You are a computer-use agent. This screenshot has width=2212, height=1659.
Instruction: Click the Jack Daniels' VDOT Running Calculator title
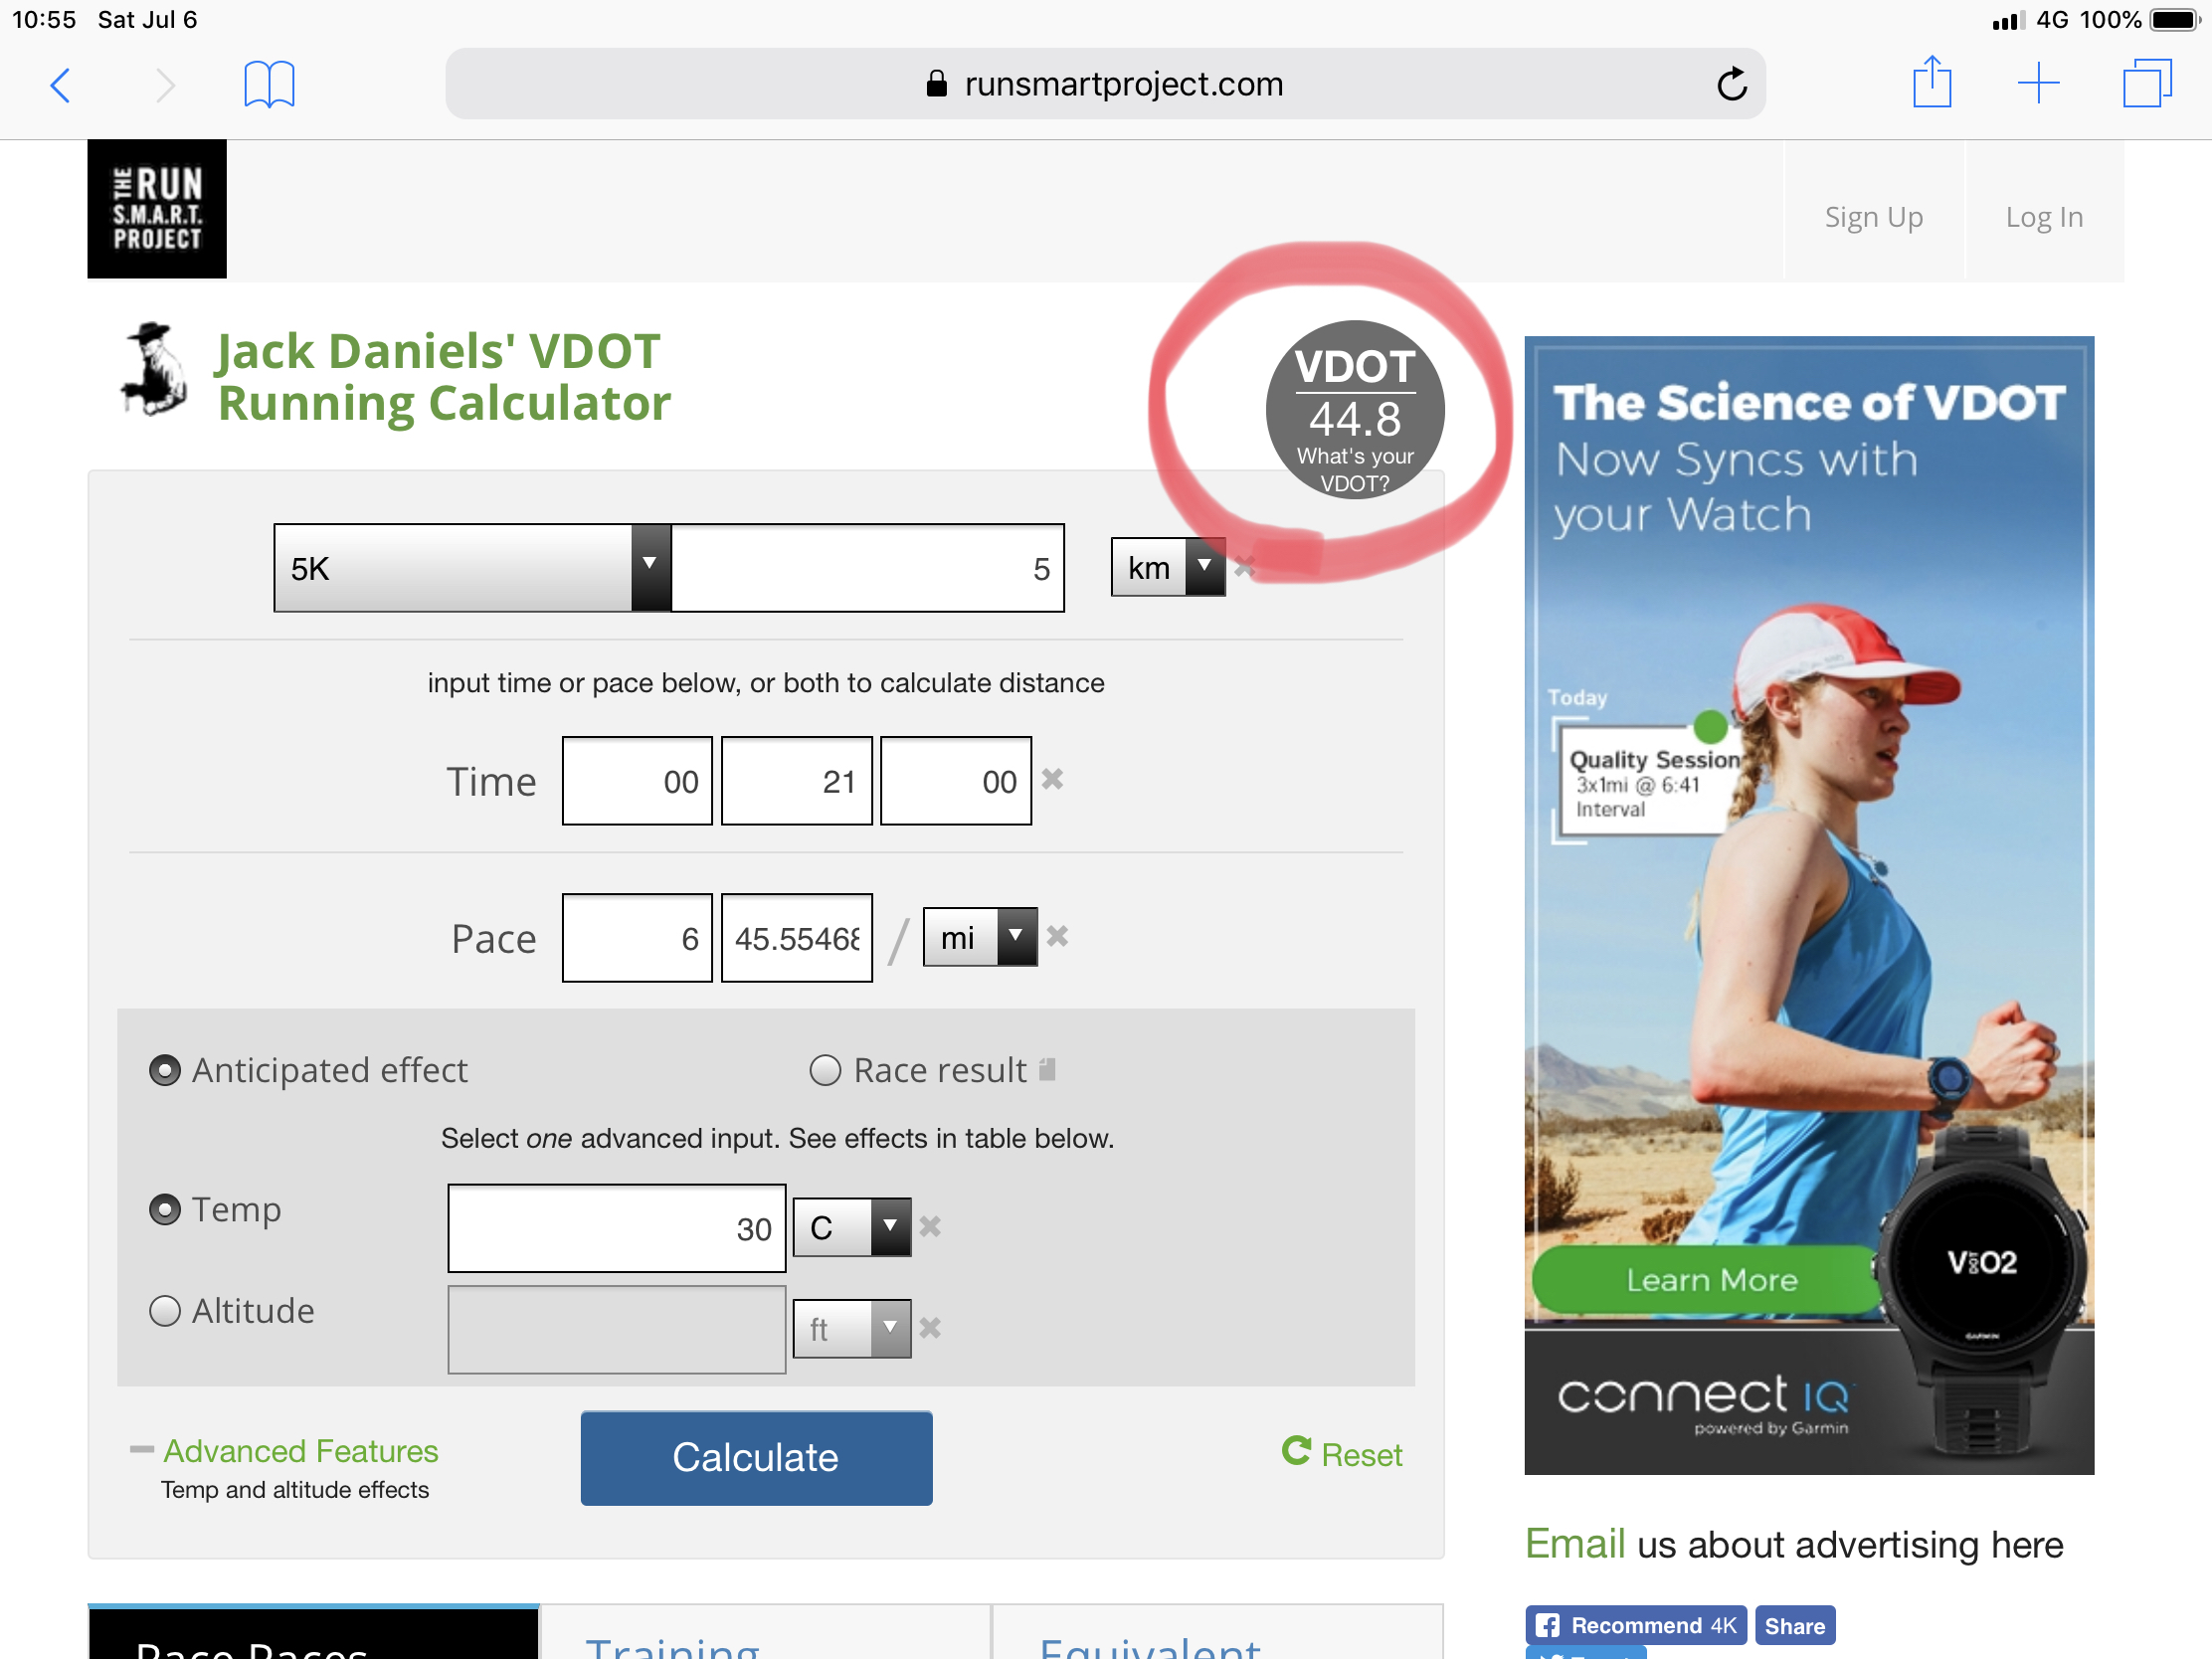(x=444, y=377)
